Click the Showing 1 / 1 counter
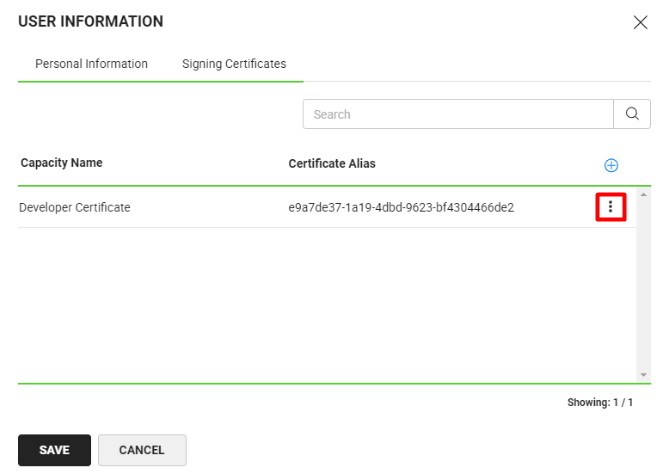The width and height of the screenshot is (666, 476). [599, 401]
